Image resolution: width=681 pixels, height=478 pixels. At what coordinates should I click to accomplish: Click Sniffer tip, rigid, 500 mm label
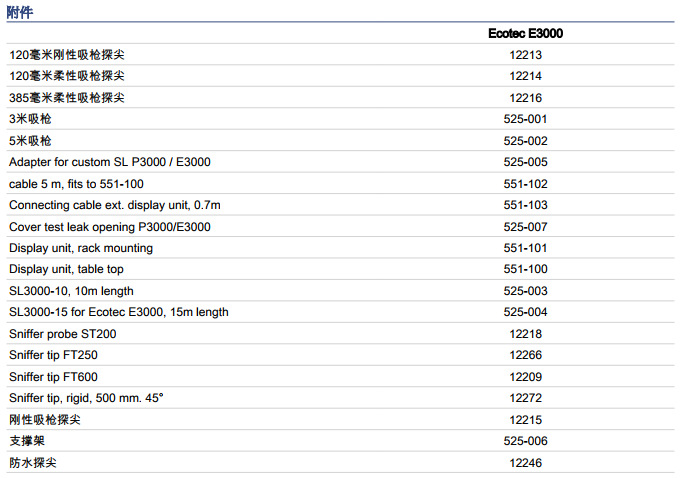[x=86, y=398]
